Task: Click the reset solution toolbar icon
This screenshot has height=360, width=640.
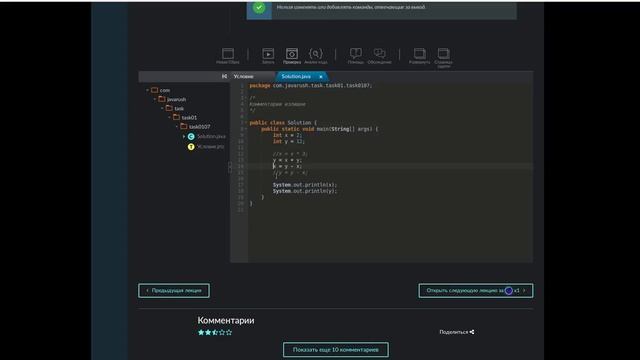Action: click(x=228, y=54)
